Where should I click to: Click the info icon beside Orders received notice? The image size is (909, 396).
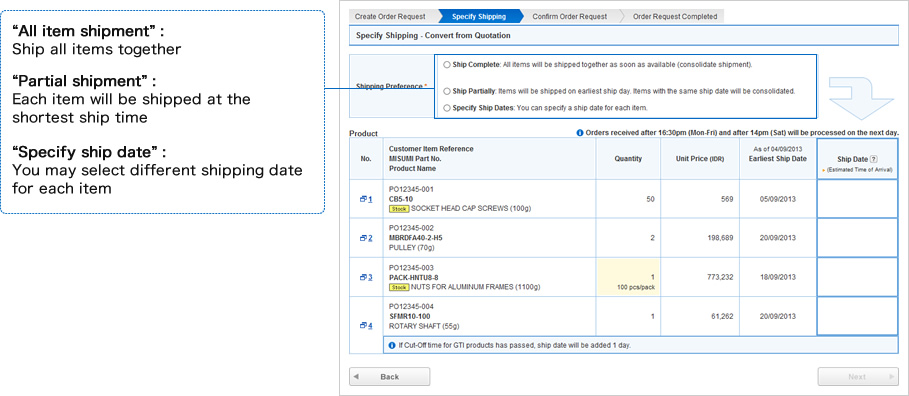(580, 133)
